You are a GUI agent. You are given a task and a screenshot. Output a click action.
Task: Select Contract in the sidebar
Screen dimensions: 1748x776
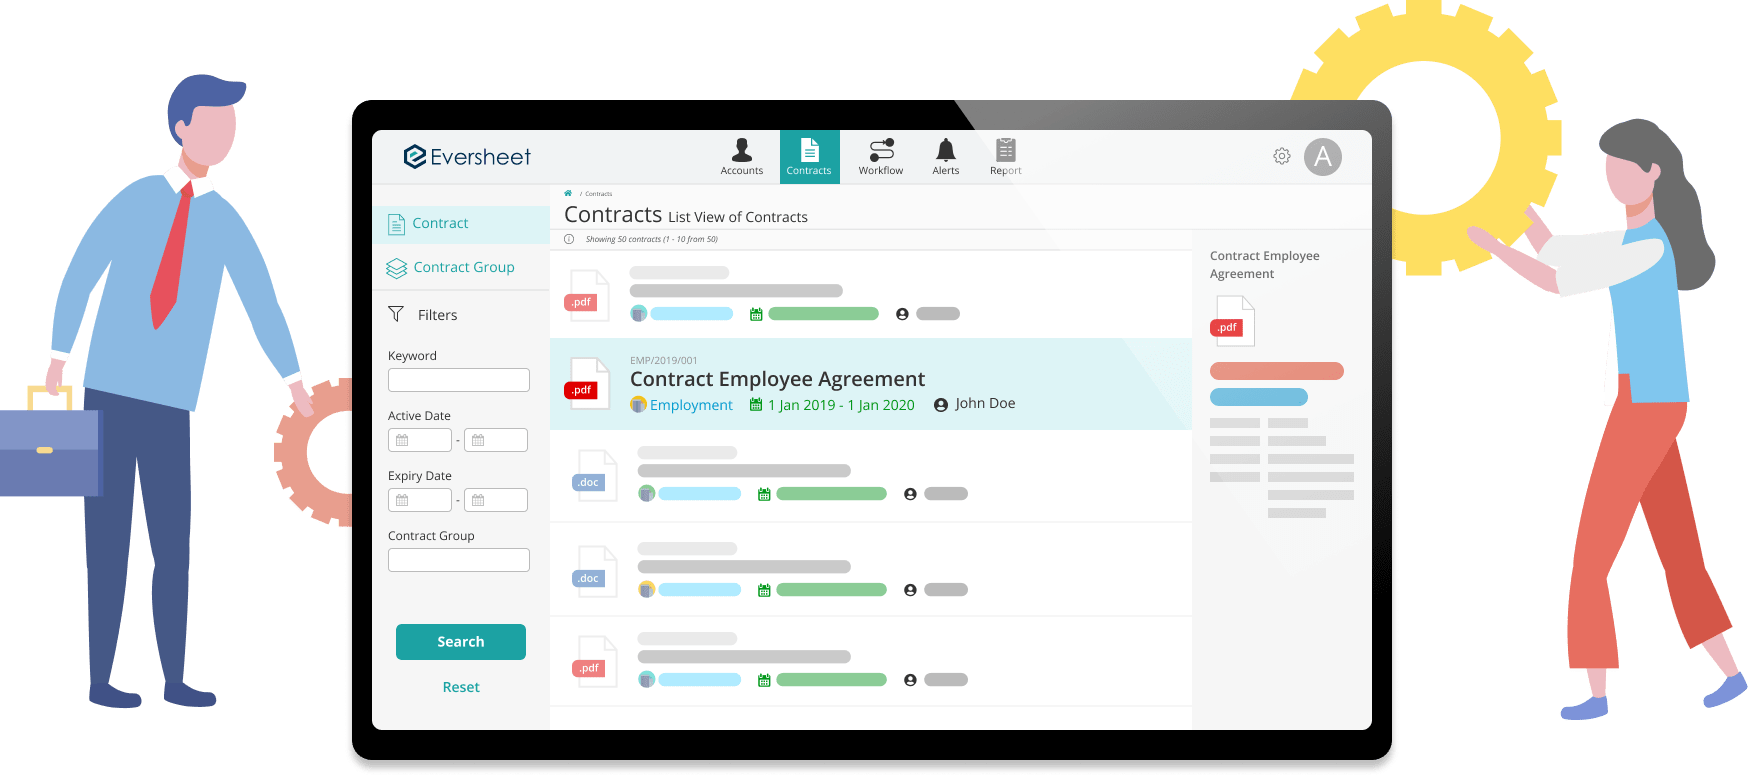click(440, 224)
